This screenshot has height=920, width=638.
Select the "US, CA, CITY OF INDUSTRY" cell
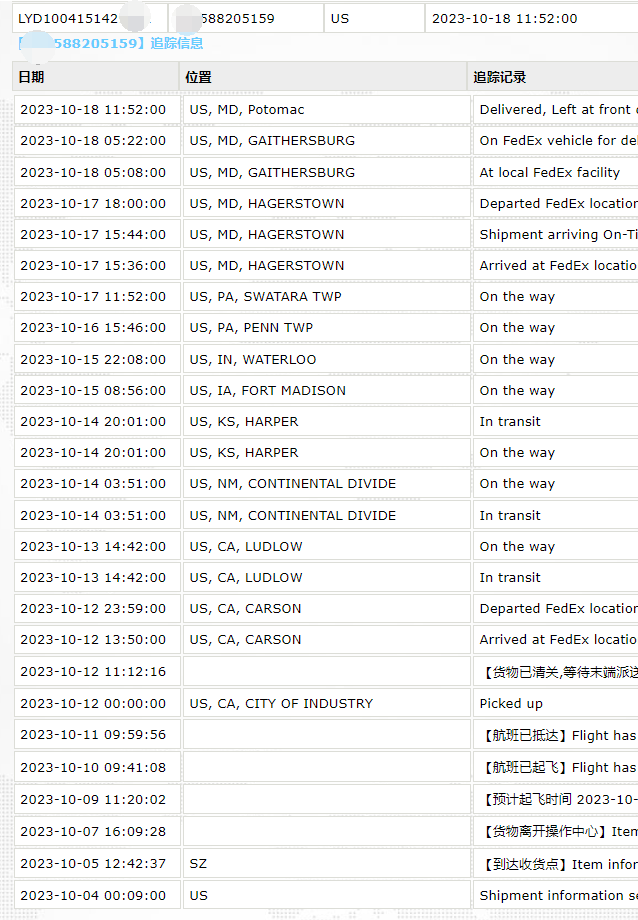(281, 703)
